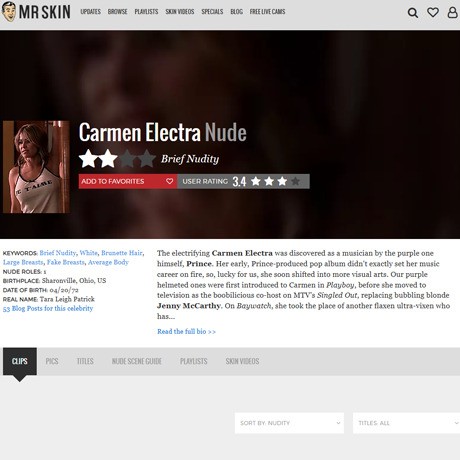Open the user account icon
The width and height of the screenshot is (460, 460).
[452, 12]
